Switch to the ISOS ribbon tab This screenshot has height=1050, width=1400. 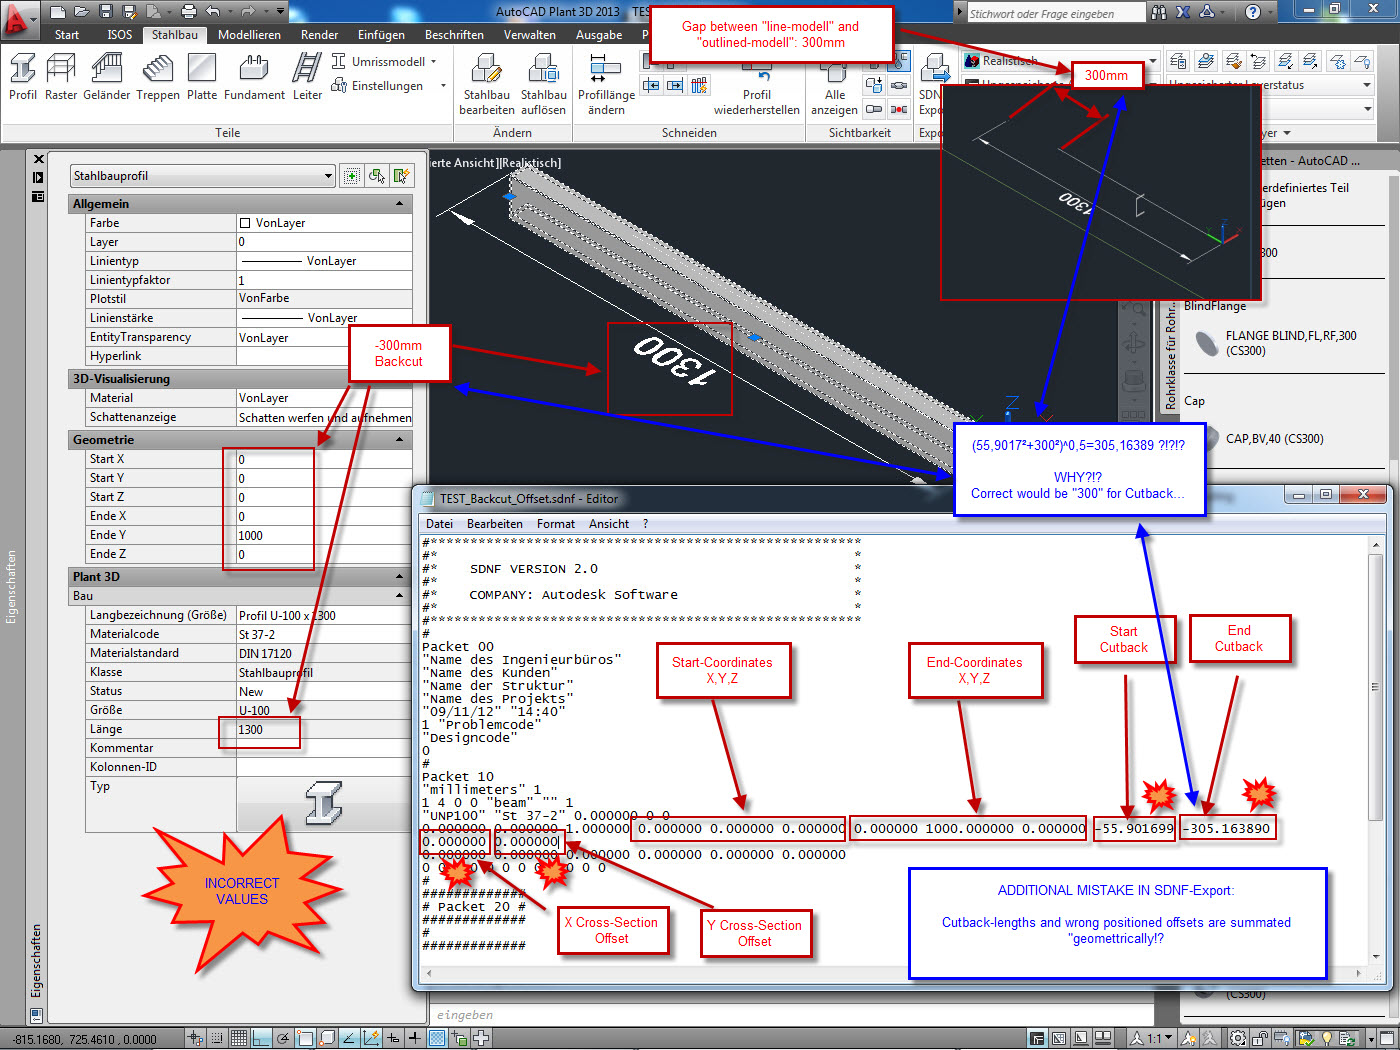tap(120, 34)
